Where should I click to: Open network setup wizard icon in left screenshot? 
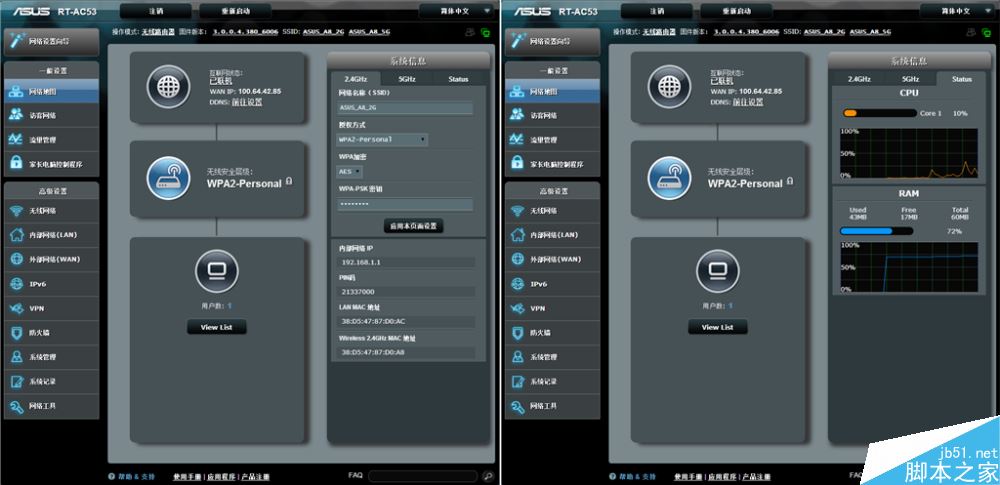pos(17,41)
